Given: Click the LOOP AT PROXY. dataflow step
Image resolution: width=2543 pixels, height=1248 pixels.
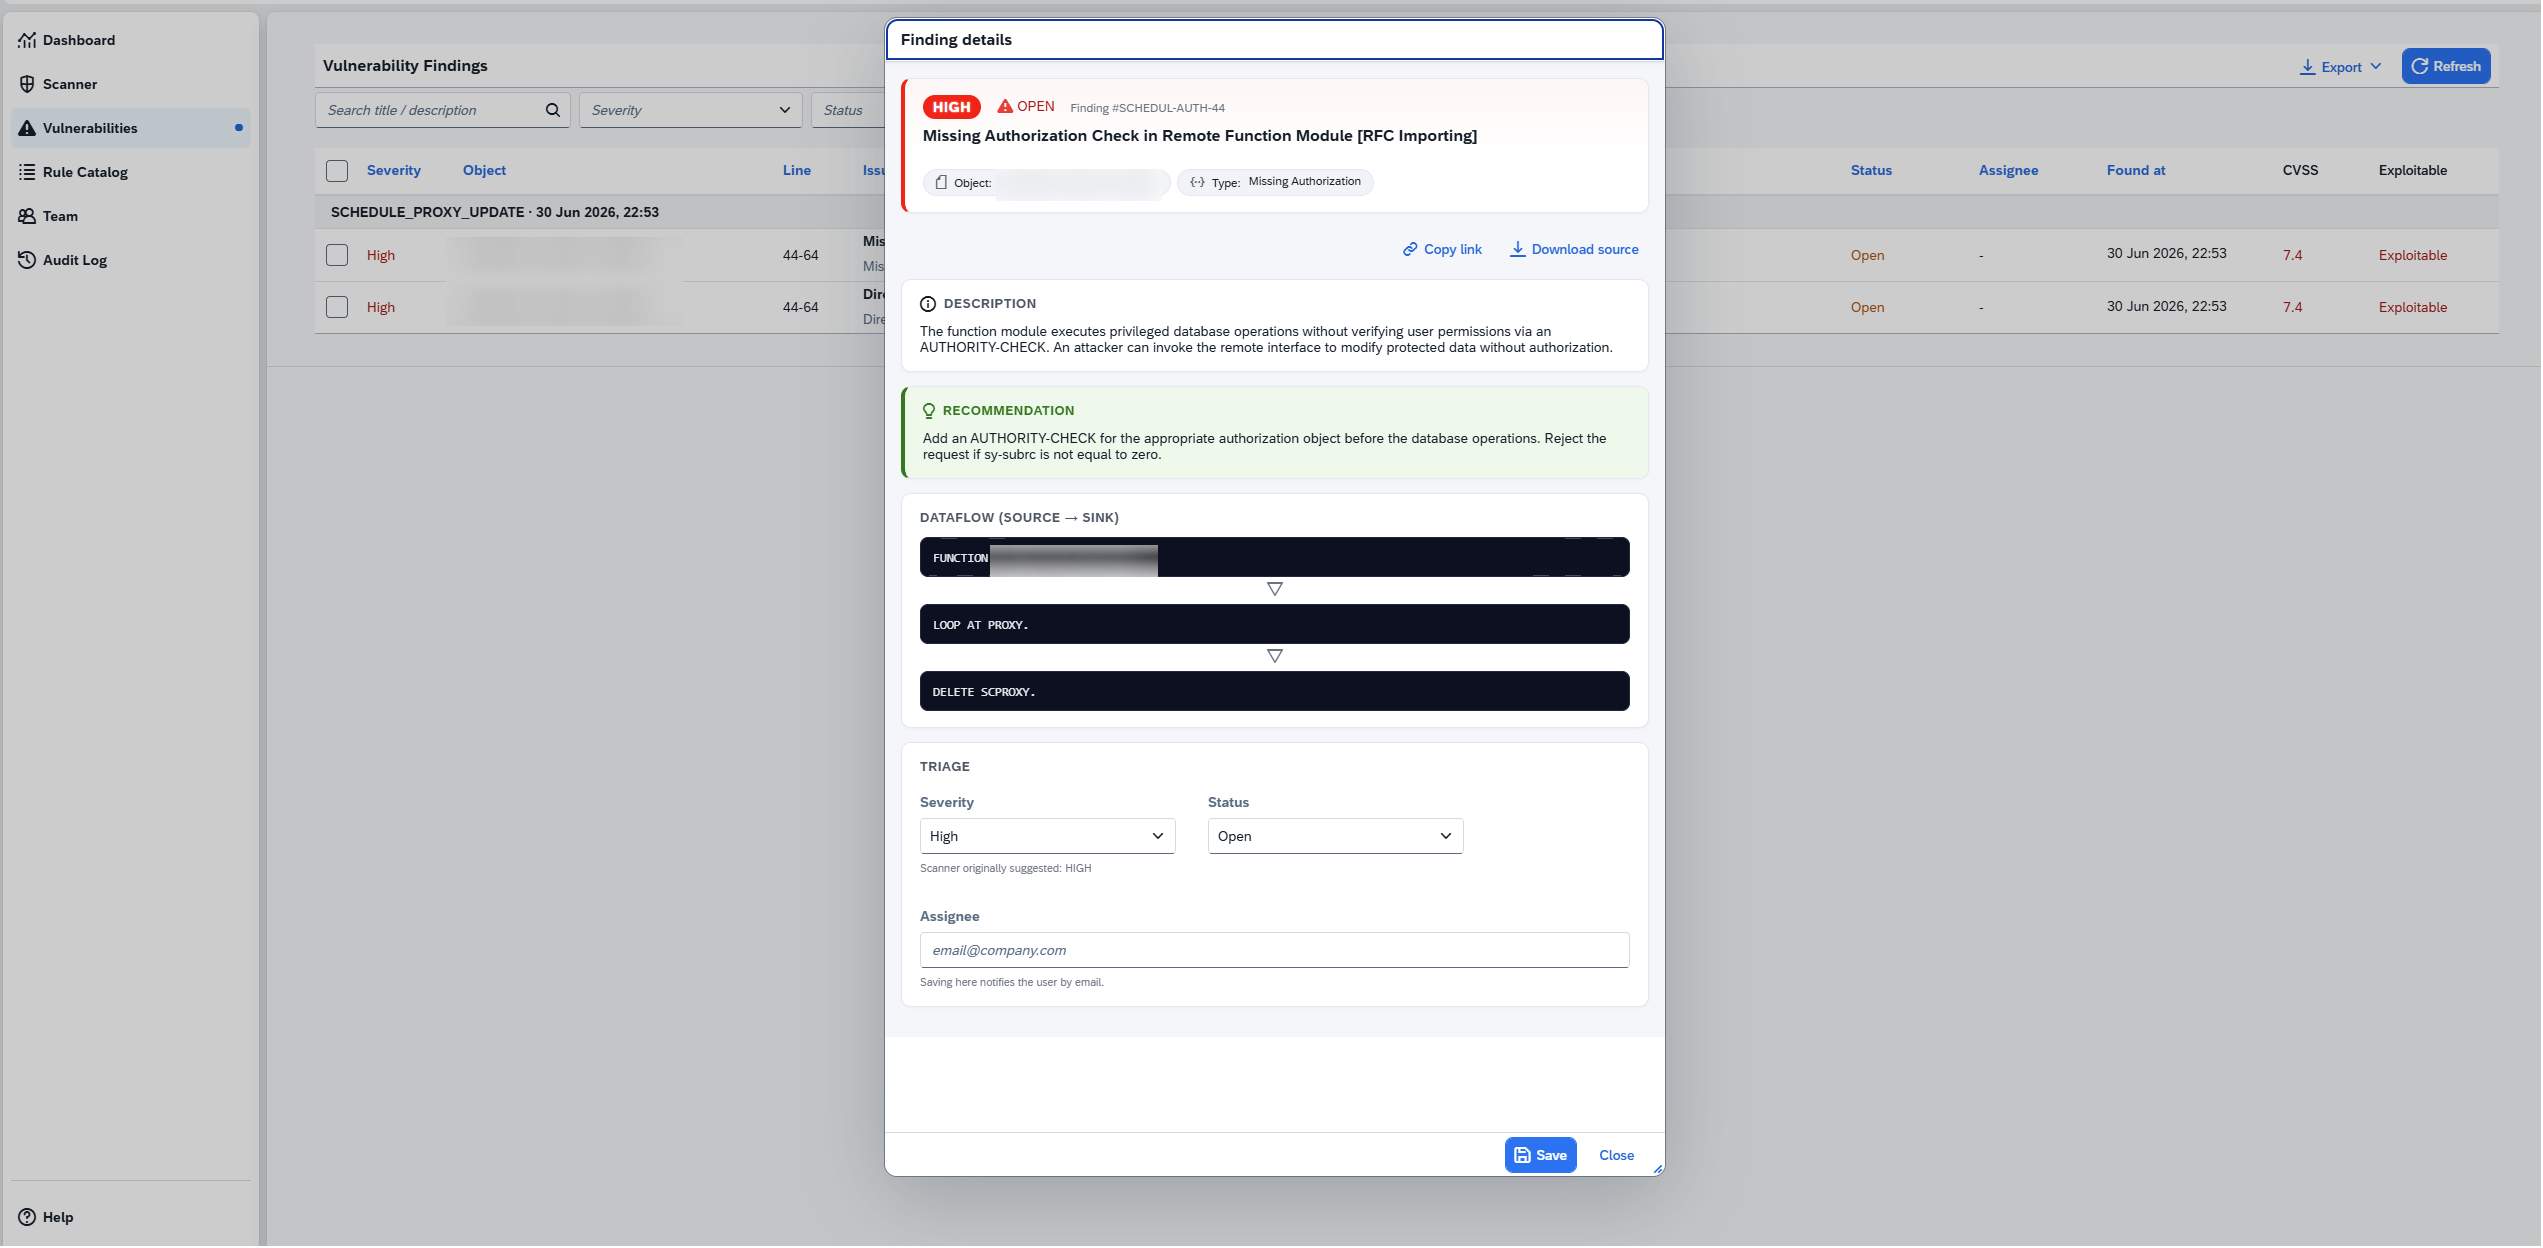Looking at the screenshot, I should 1274,624.
